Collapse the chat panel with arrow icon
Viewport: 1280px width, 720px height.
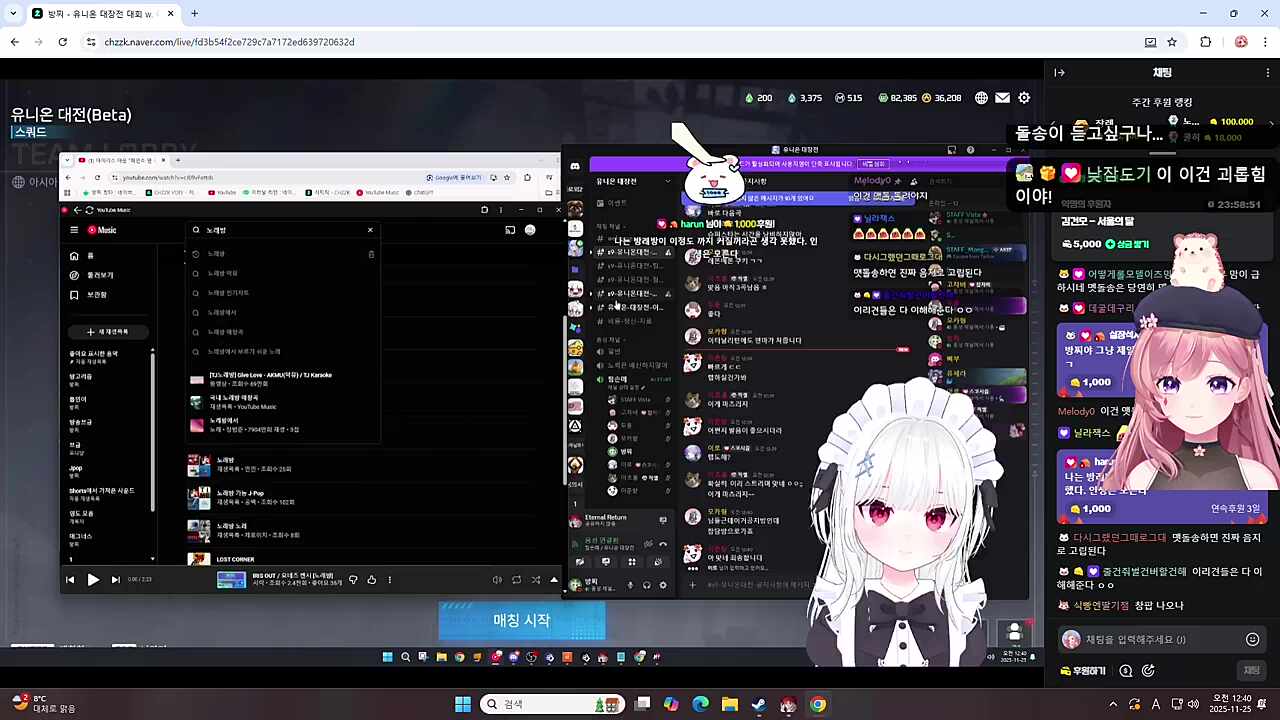click(1059, 72)
